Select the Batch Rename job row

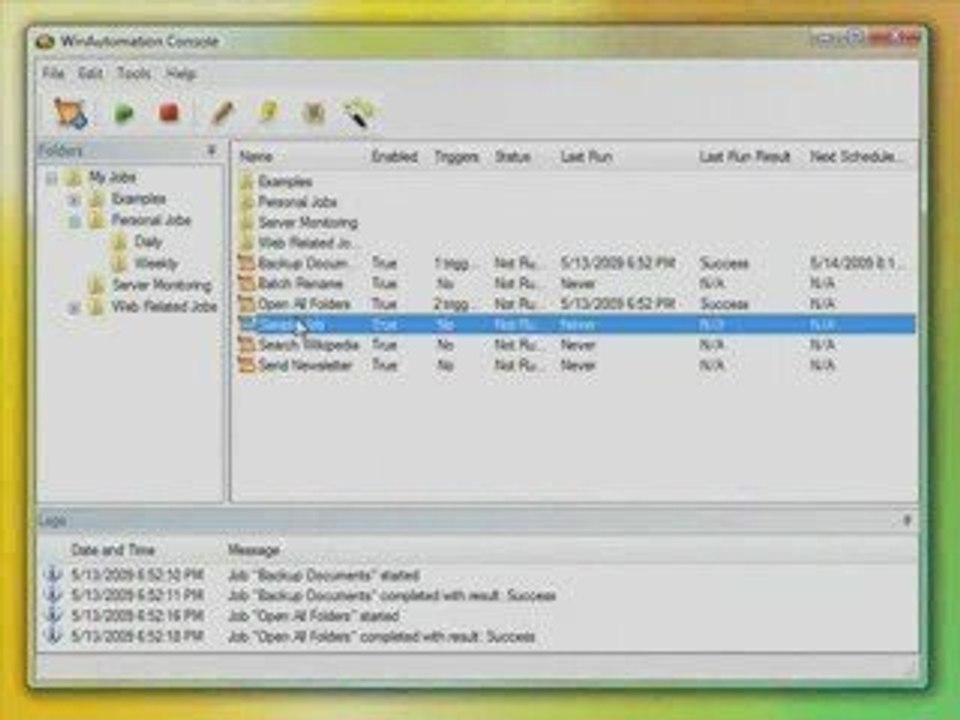tap(576, 284)
